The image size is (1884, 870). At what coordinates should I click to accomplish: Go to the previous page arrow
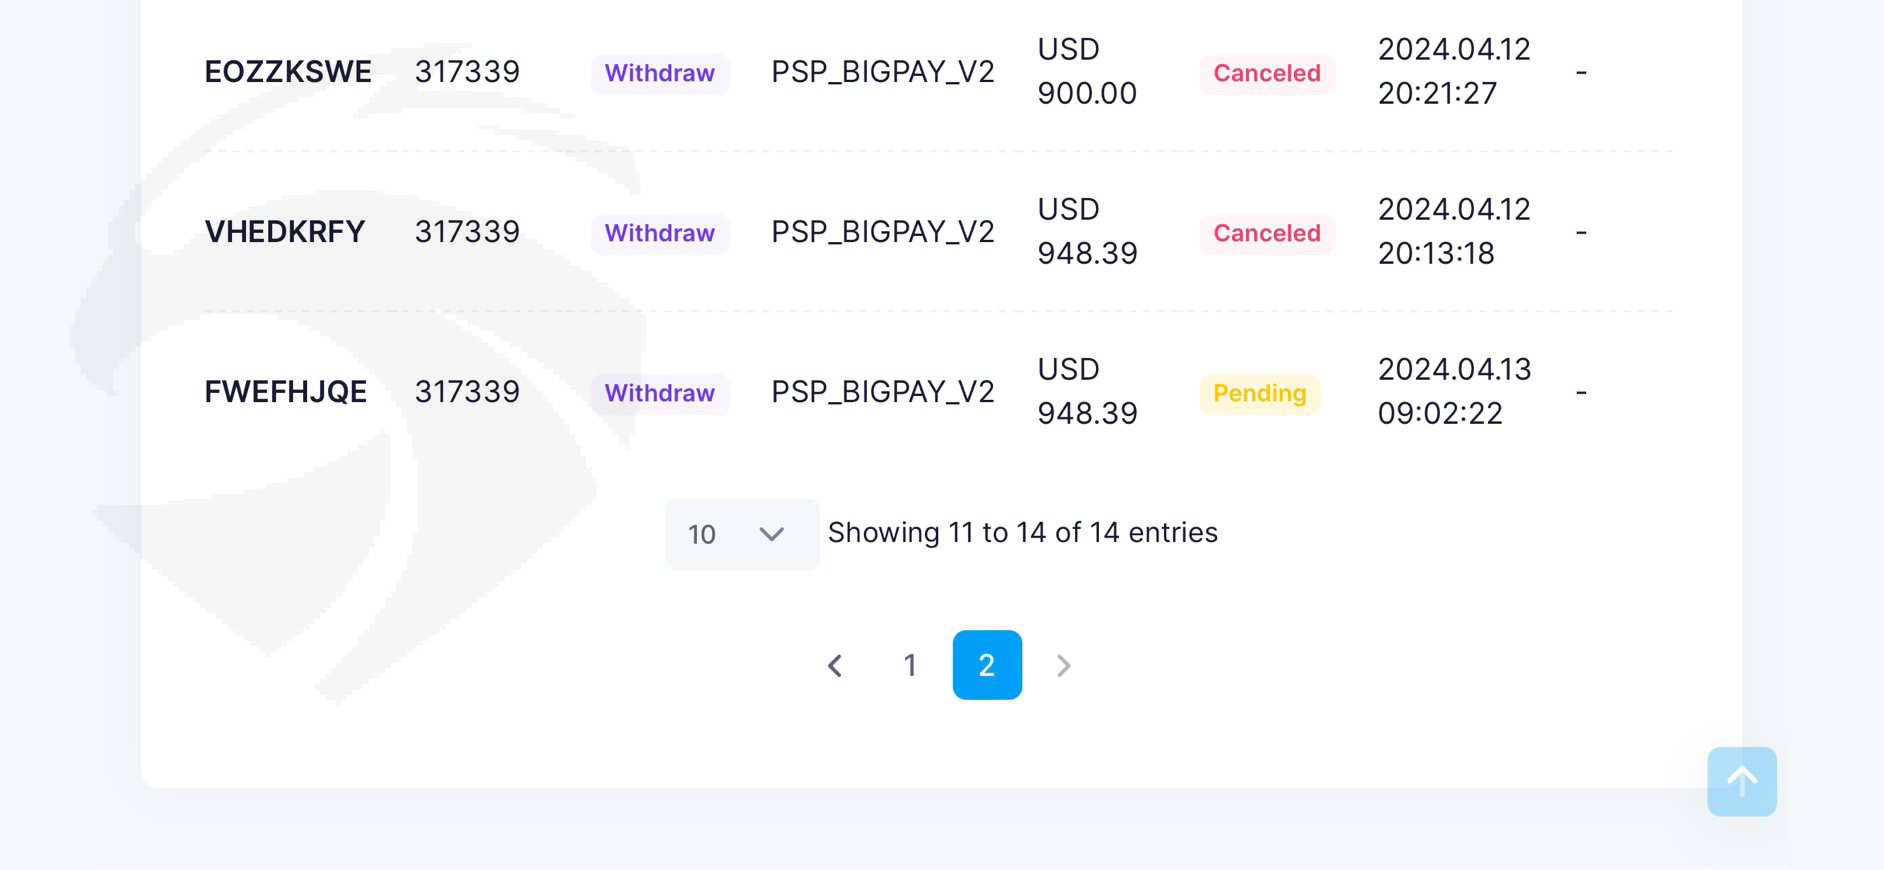click(x=835, y=666)
